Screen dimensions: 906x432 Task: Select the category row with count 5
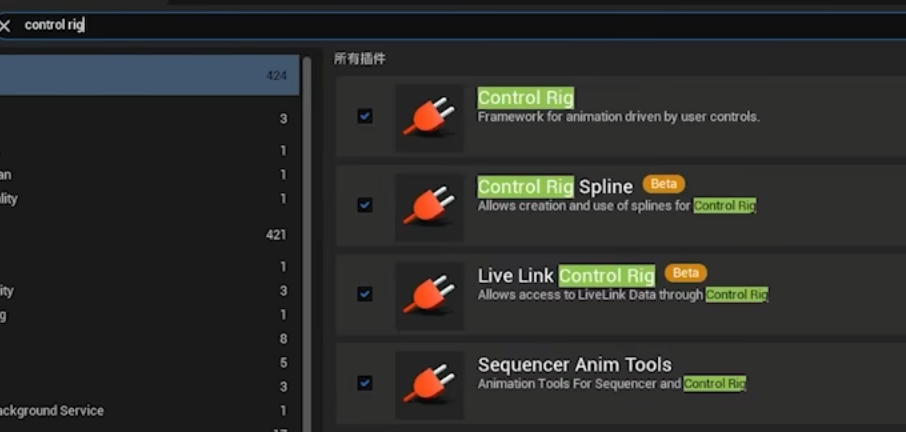(x=150, y=363)
